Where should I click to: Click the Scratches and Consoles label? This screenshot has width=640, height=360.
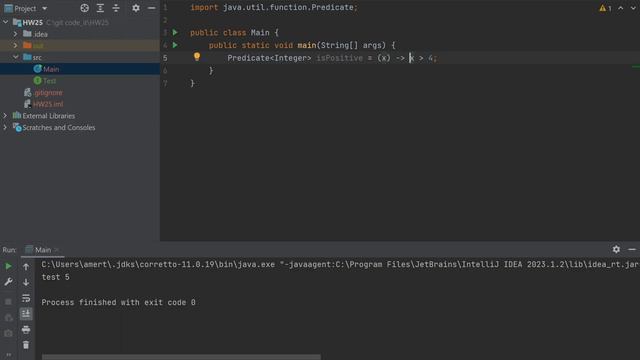click(x=59, y=127)
